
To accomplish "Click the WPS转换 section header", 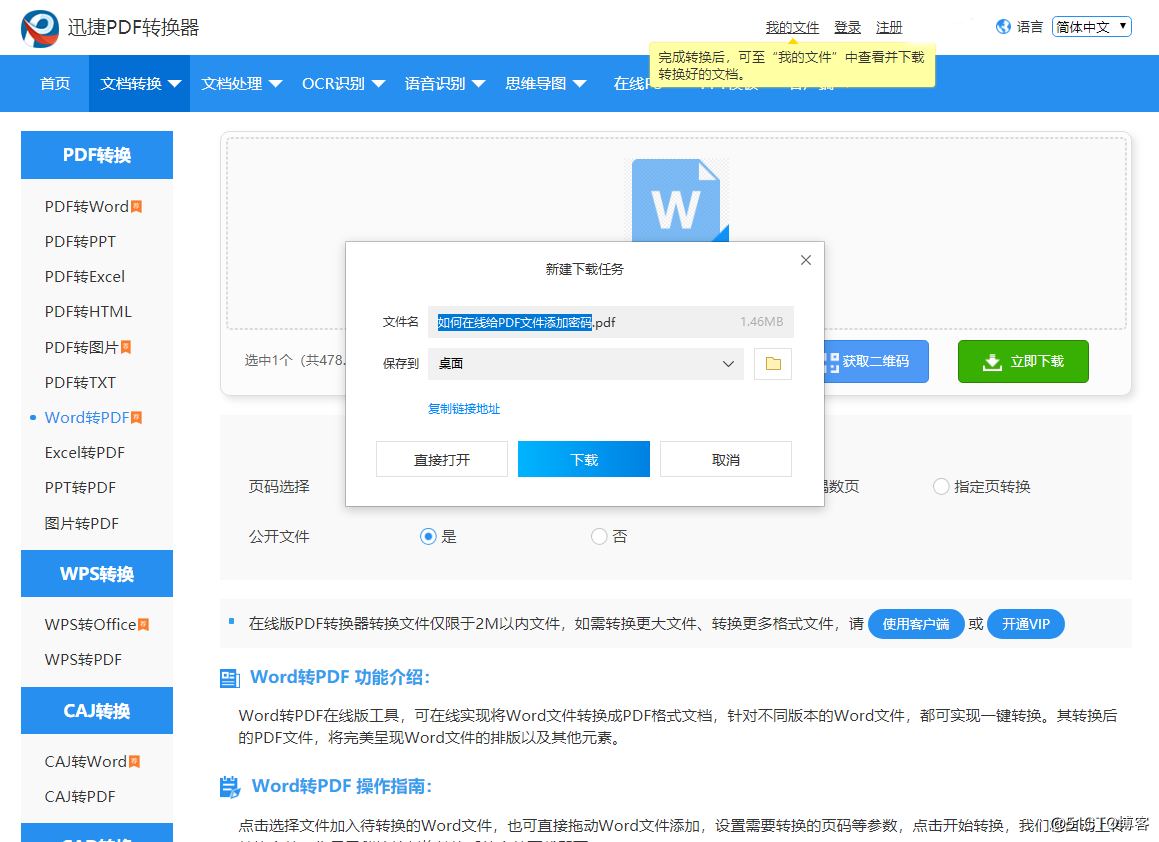I will [x=97, y=574].
